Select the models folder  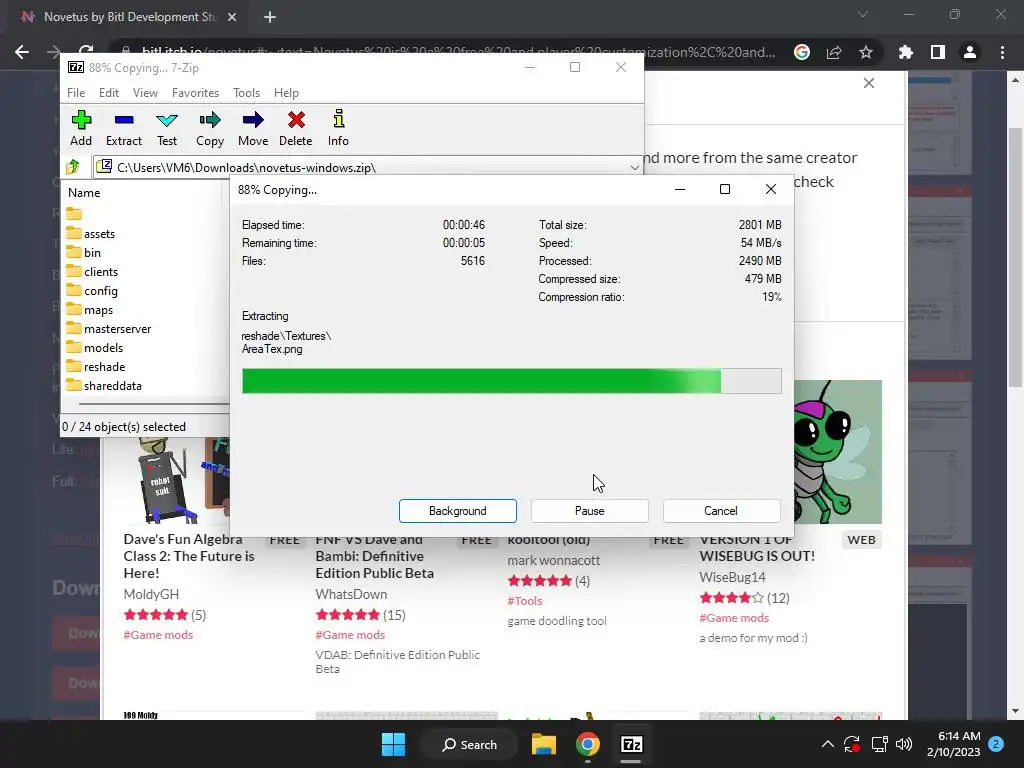[95, 347]
